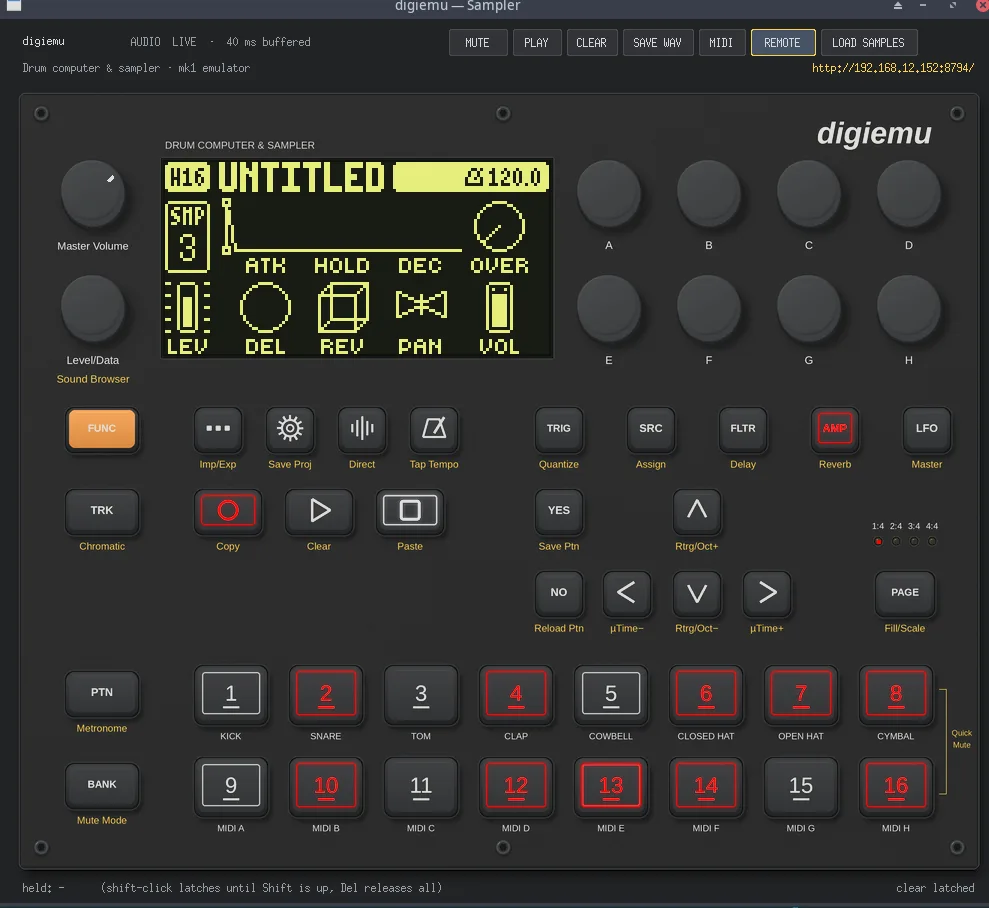
Task: Click the PTN pattern button
Action: point(102,692)
